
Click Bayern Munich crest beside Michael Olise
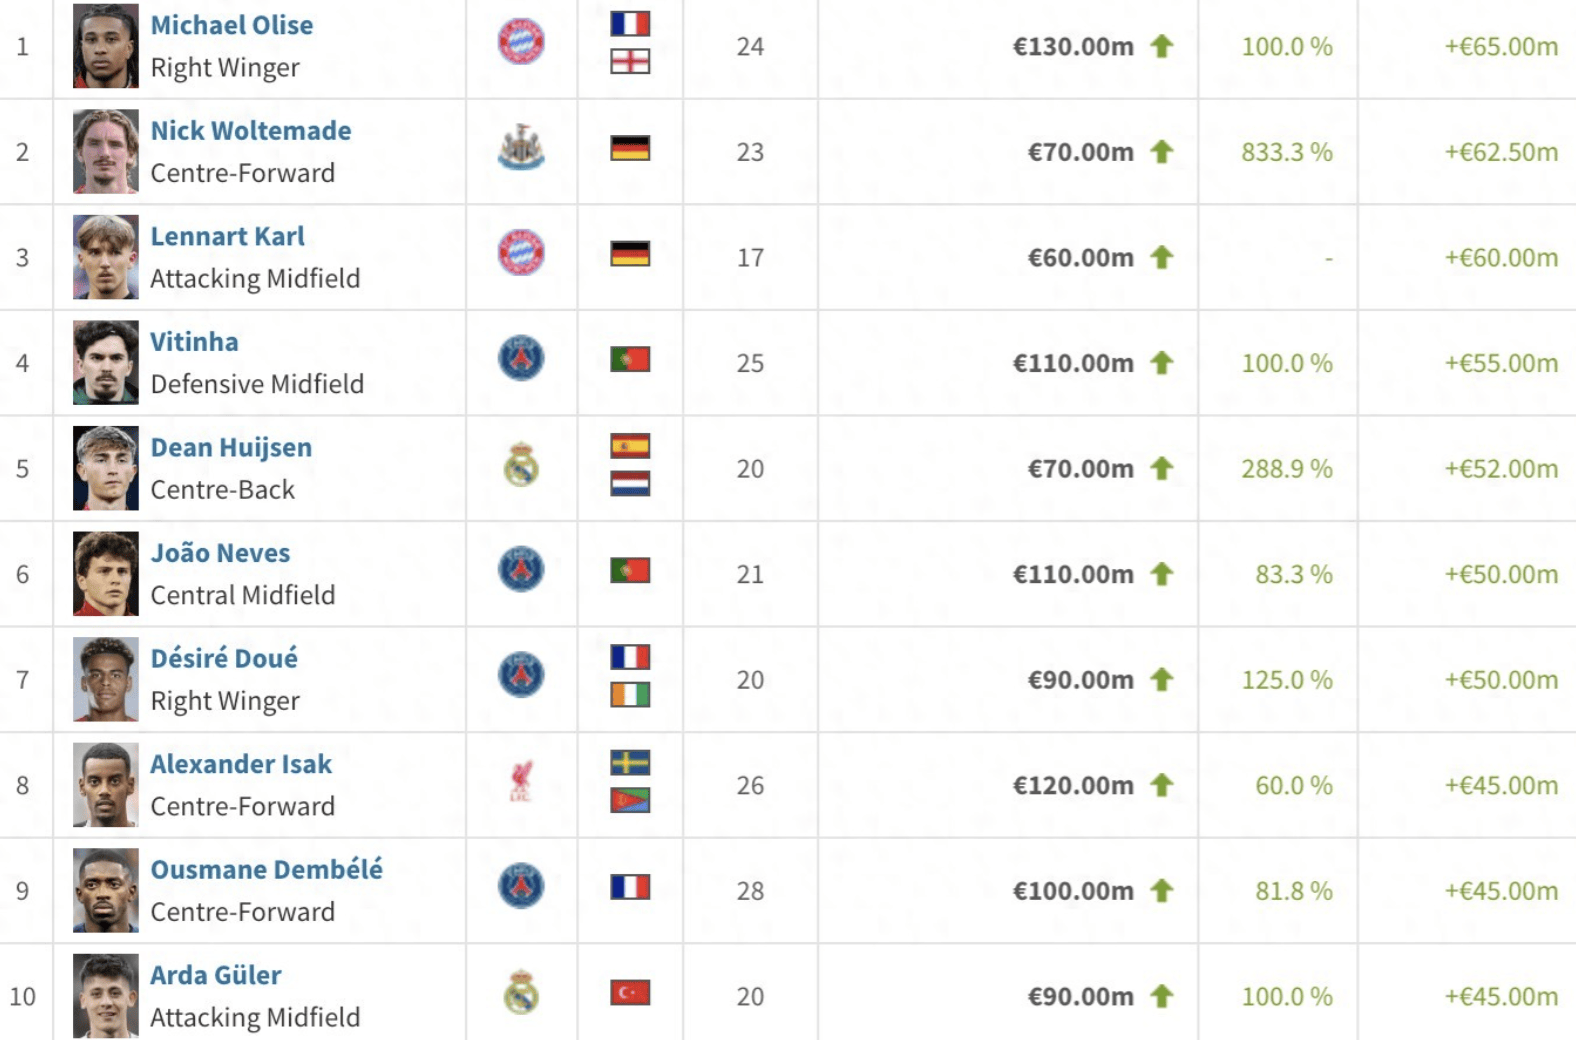tap(521, 42)
